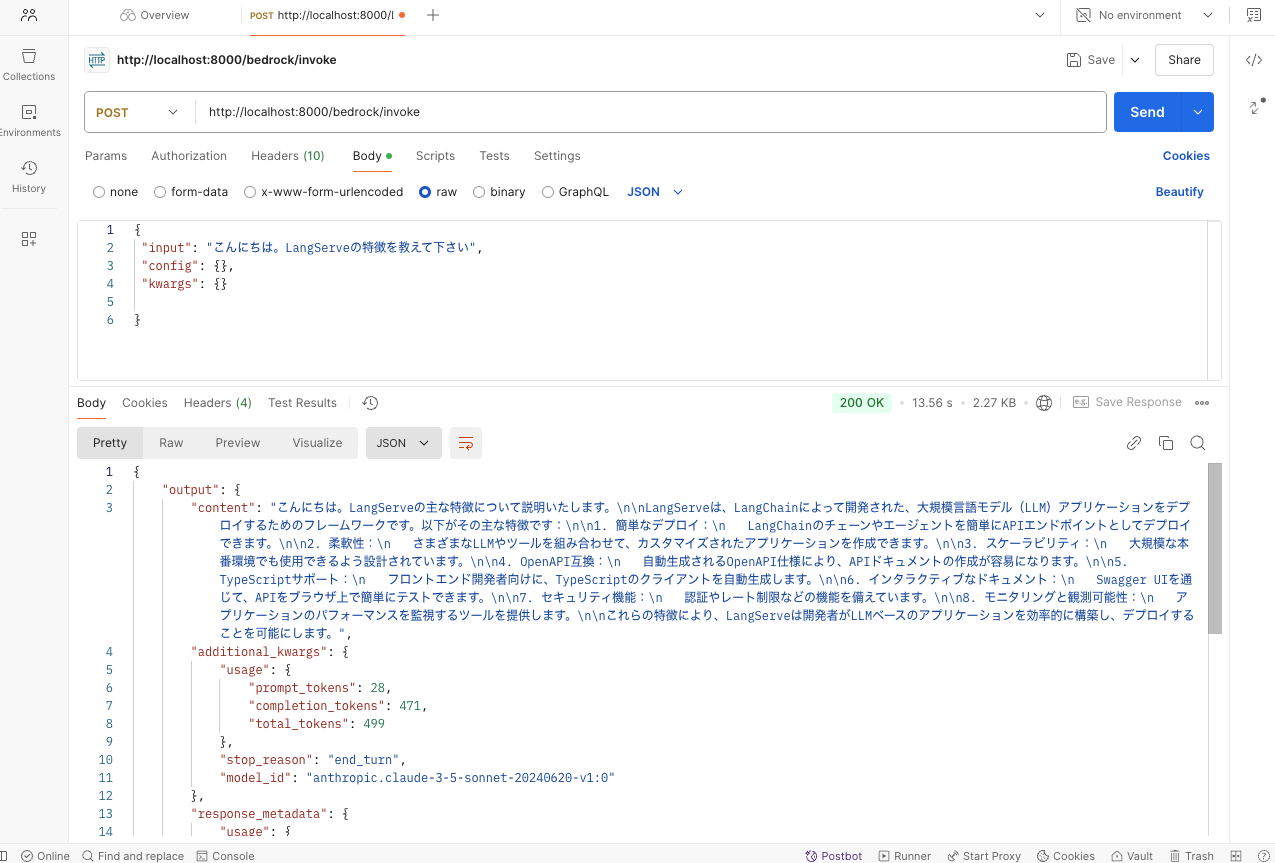Screen dimensions: 1275x863
Task: Send the POST request
Action: pos(1147,112)
